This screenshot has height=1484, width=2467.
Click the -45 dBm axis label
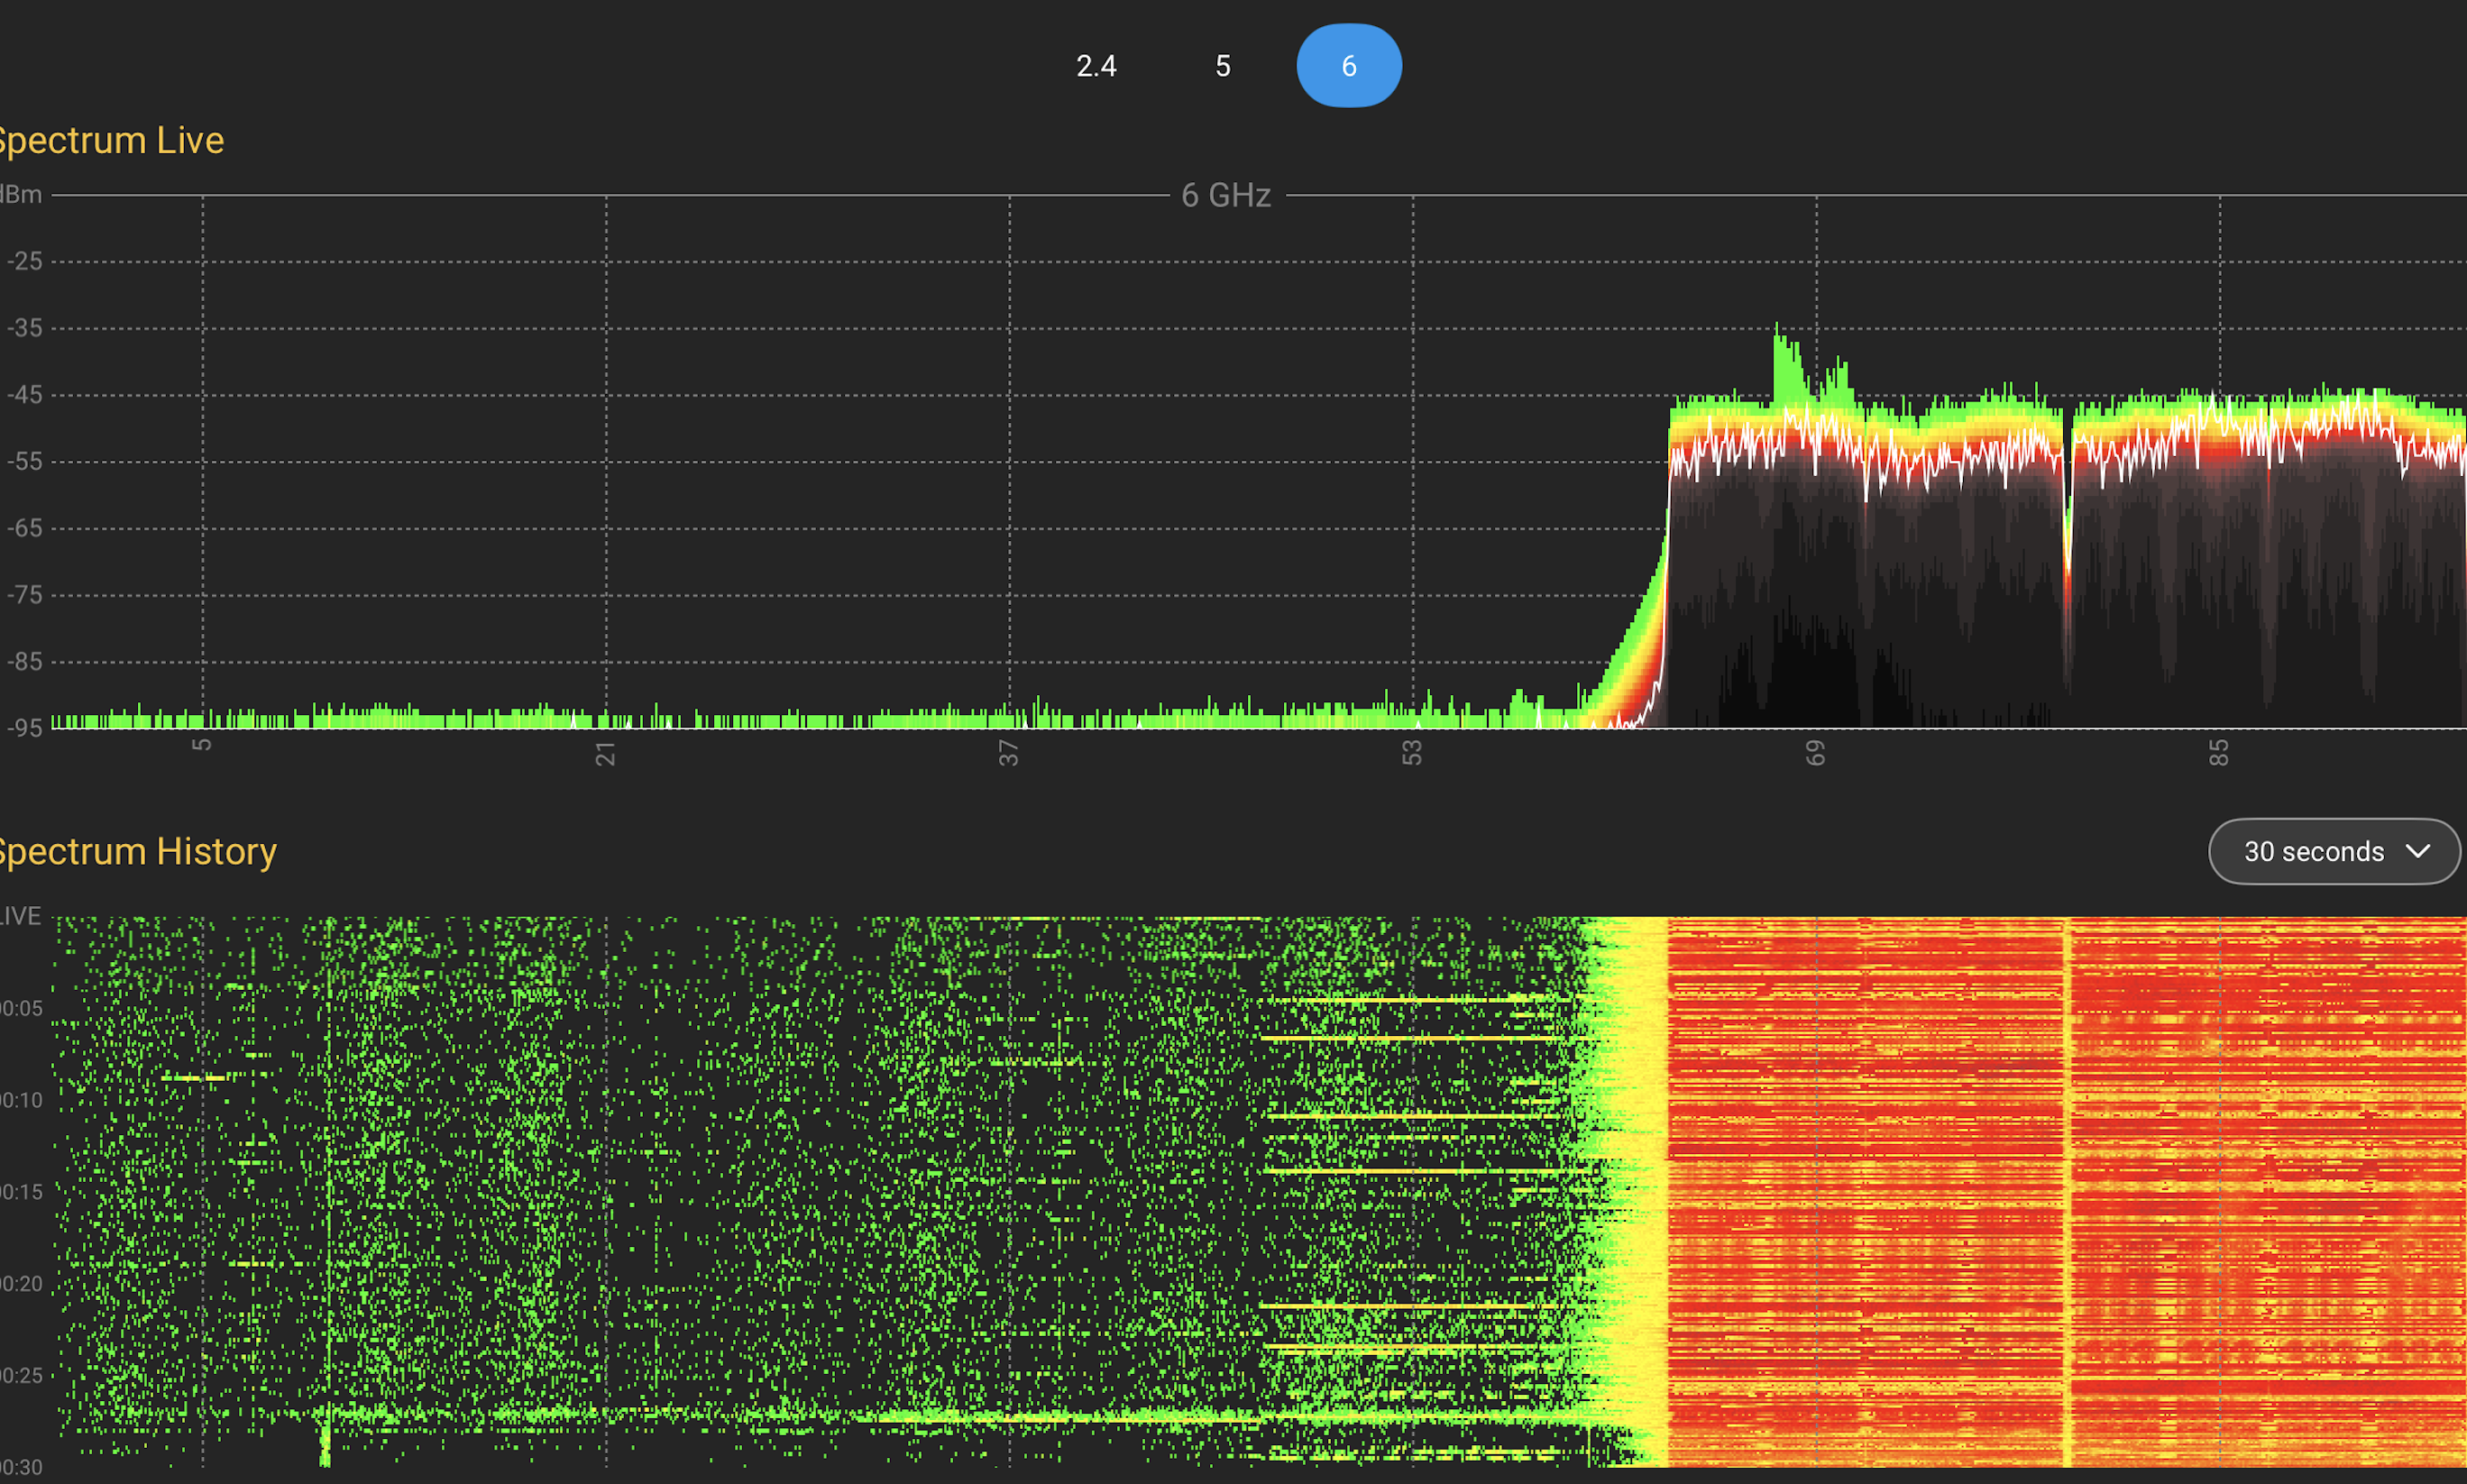tap(25, 395)
